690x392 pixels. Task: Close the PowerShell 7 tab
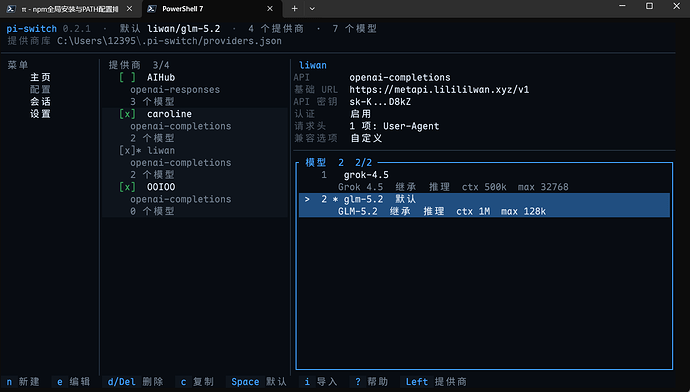[270, 9]
